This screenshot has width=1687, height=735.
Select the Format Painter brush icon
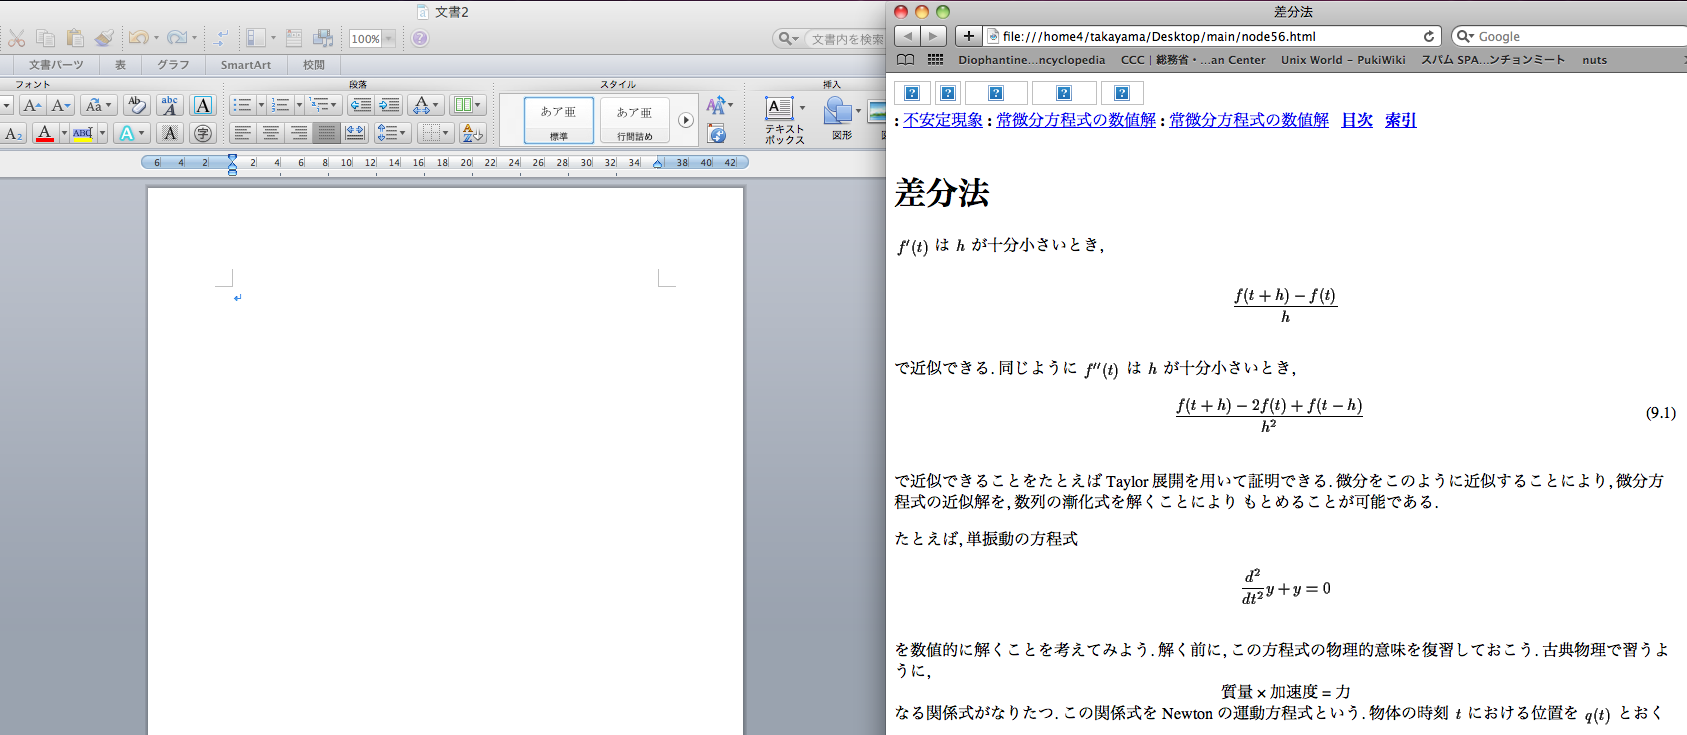click(104, 38)
